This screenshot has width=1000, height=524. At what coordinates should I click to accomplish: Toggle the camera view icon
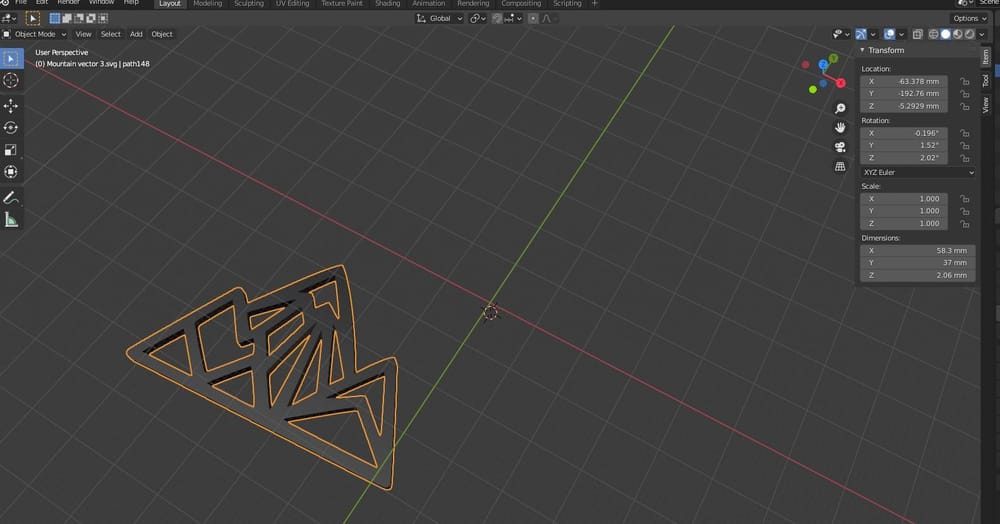pyautogui.click(x=840, y=147)
